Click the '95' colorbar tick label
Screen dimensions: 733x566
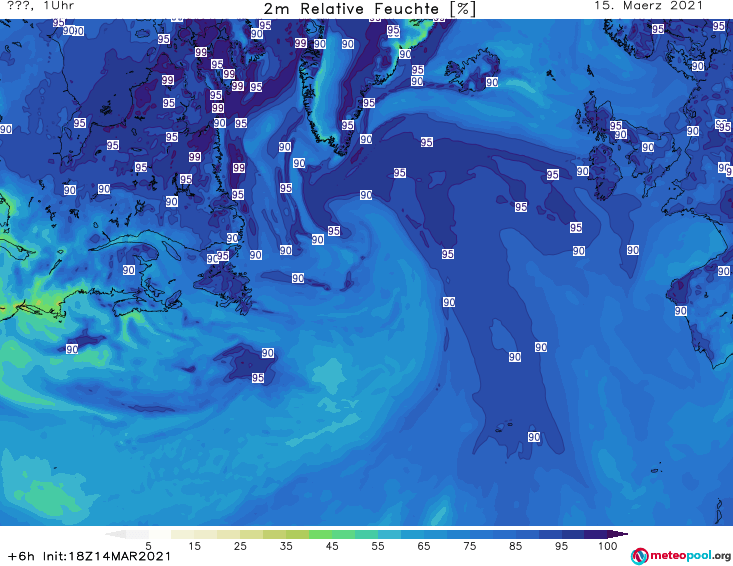click(x=561, y=546)
